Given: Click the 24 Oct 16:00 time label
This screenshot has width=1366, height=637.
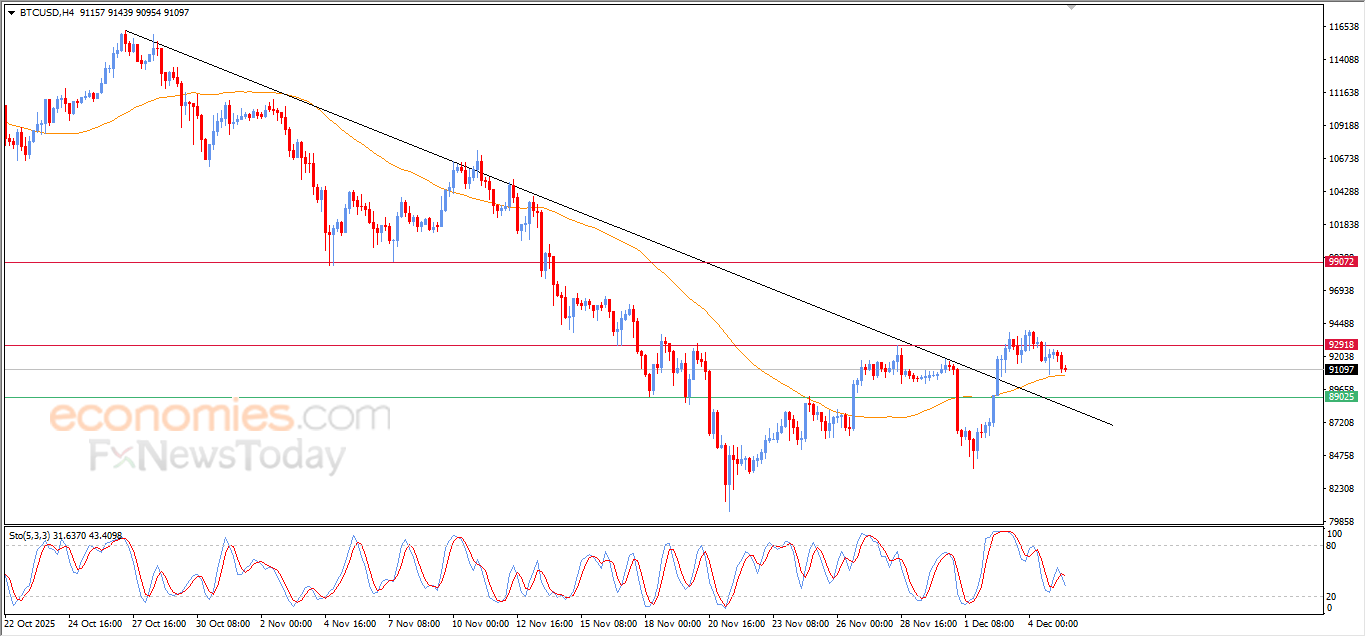Looking at the screenshot, I should point(97,624).
